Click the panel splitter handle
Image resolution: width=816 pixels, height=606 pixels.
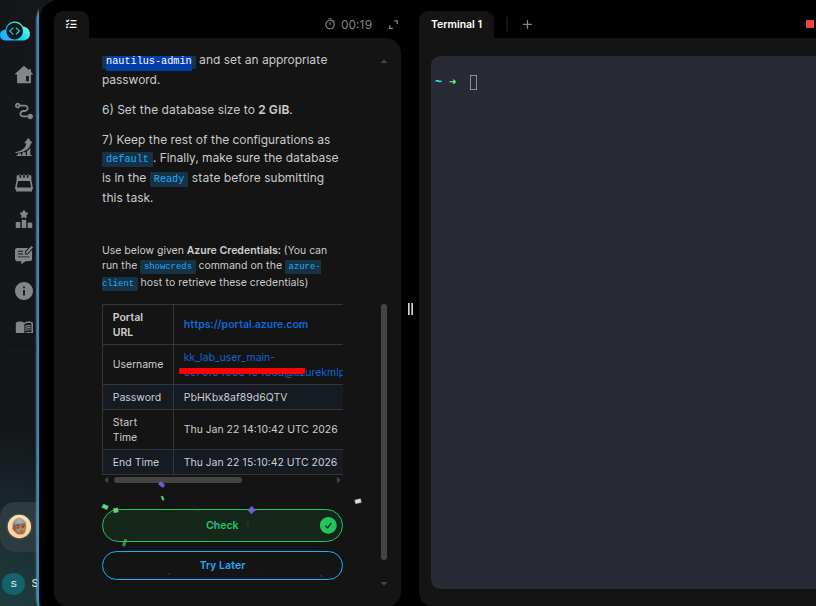(410, 309)
